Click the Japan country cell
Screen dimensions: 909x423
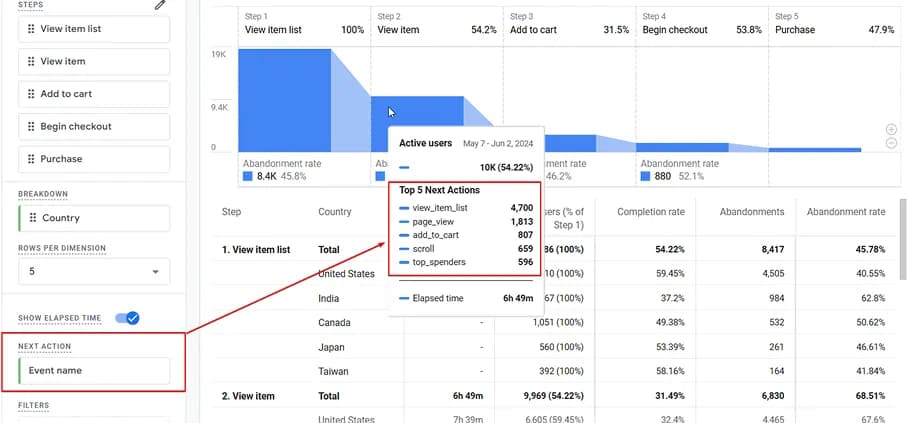coord(331,348)
